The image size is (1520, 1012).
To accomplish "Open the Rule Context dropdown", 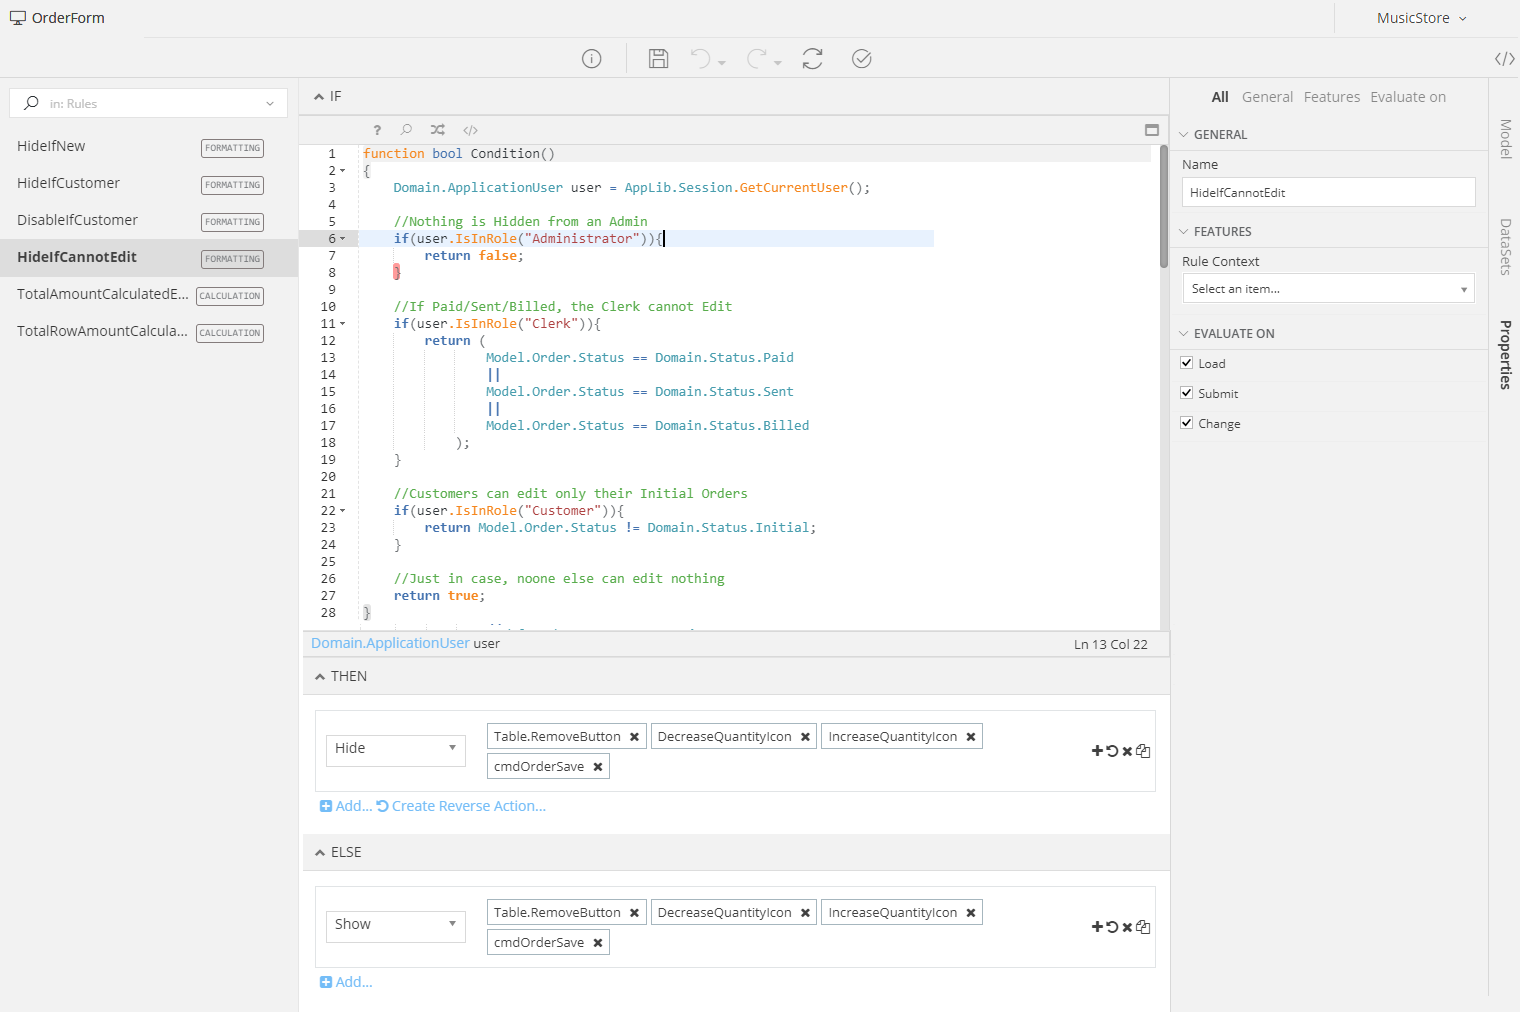I will click(x=1328, y=289).
